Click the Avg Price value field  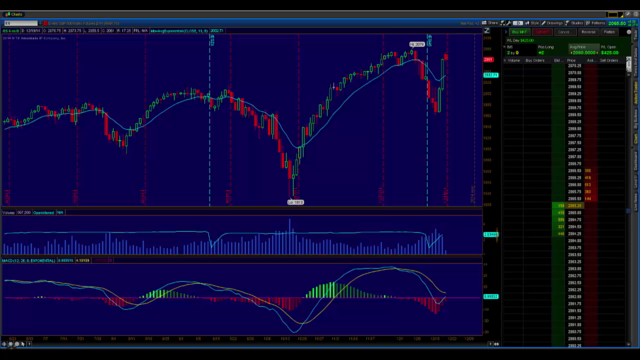584,53
